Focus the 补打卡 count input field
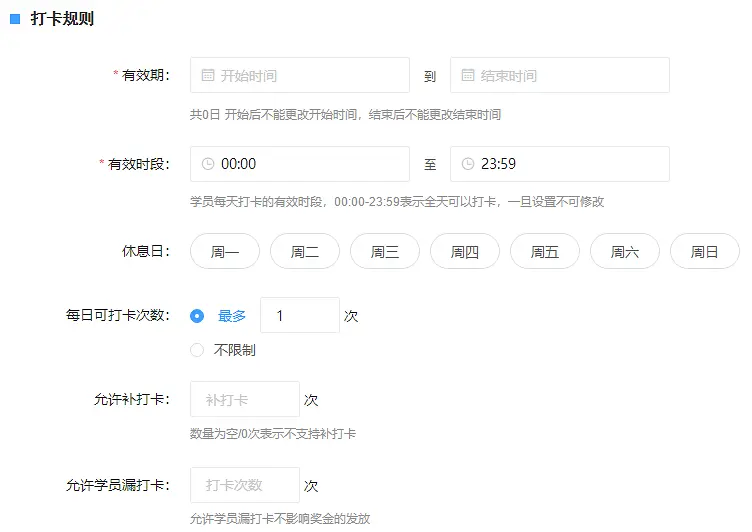Viewport: 752px width, 532px height. [245, 399]
